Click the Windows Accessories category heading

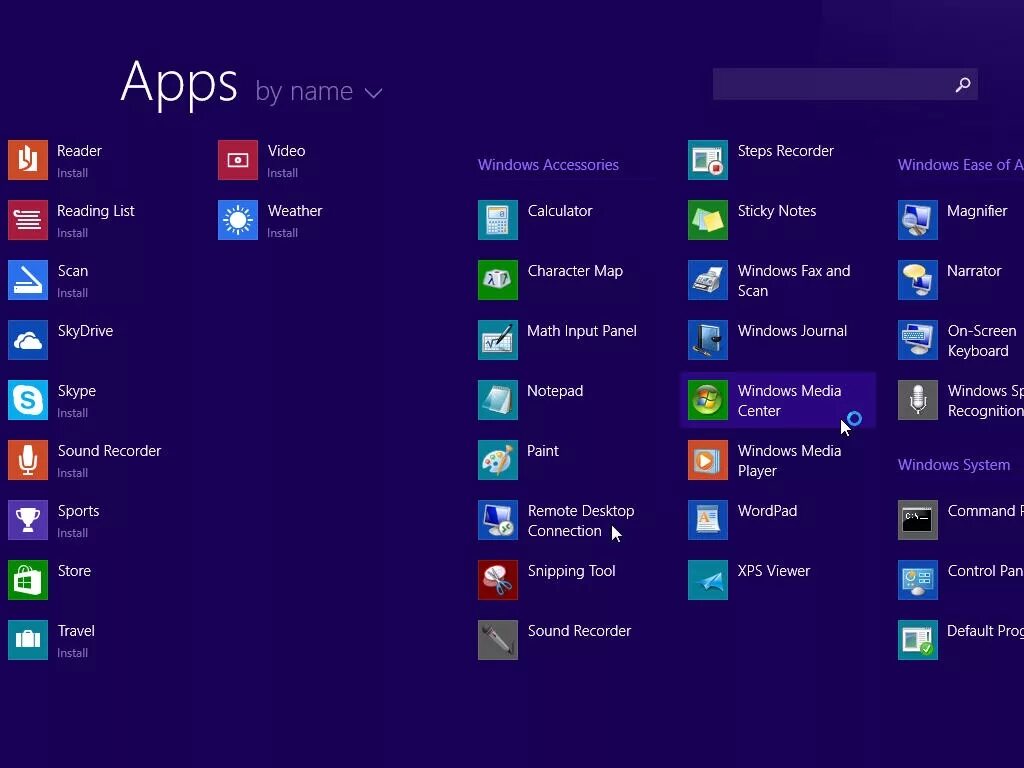548,164
